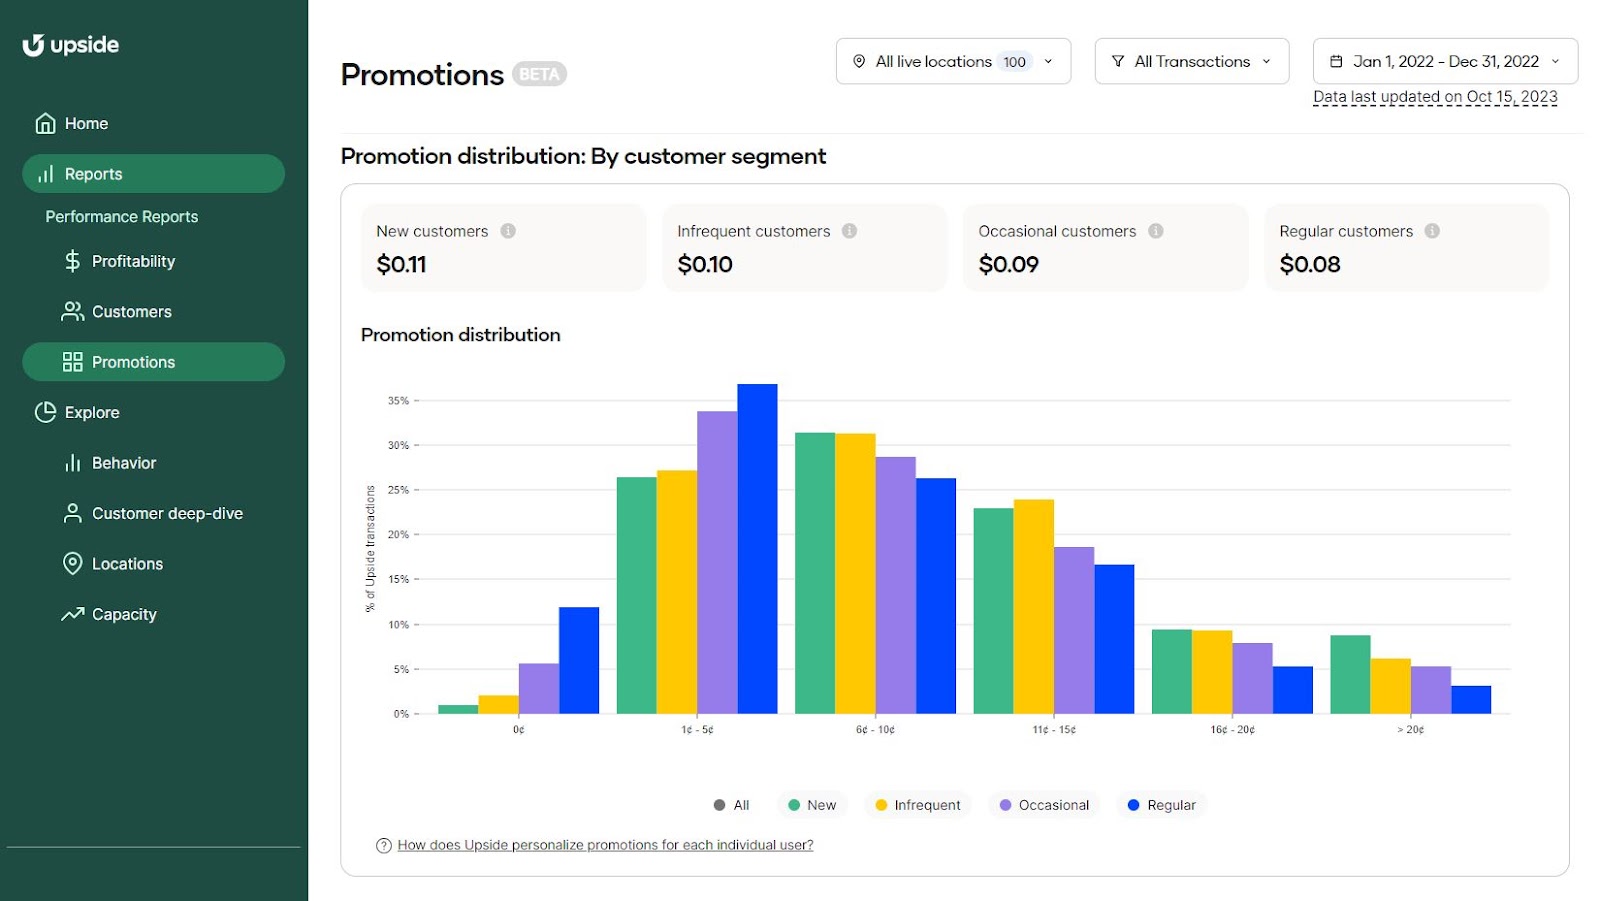Open the All live locations dropdown
Viewport: 1600px width, 901px height.
[952, 61]
